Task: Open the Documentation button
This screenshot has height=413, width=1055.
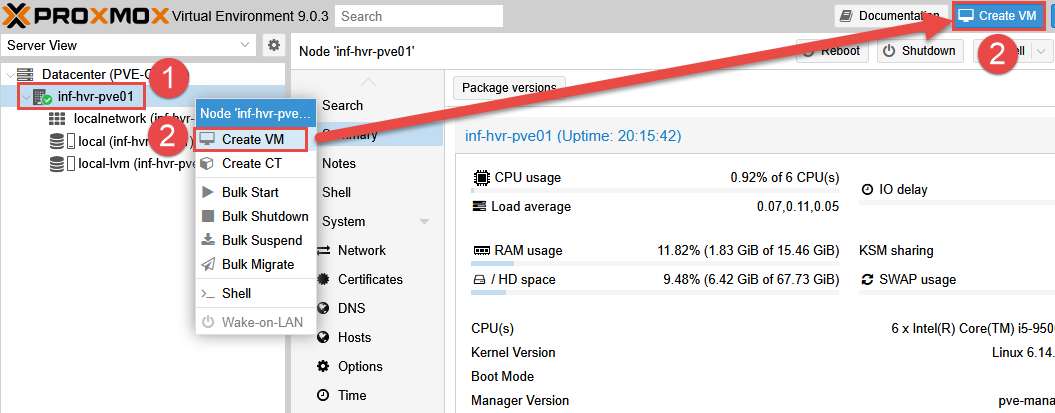Action: click(x=890, y=16)
